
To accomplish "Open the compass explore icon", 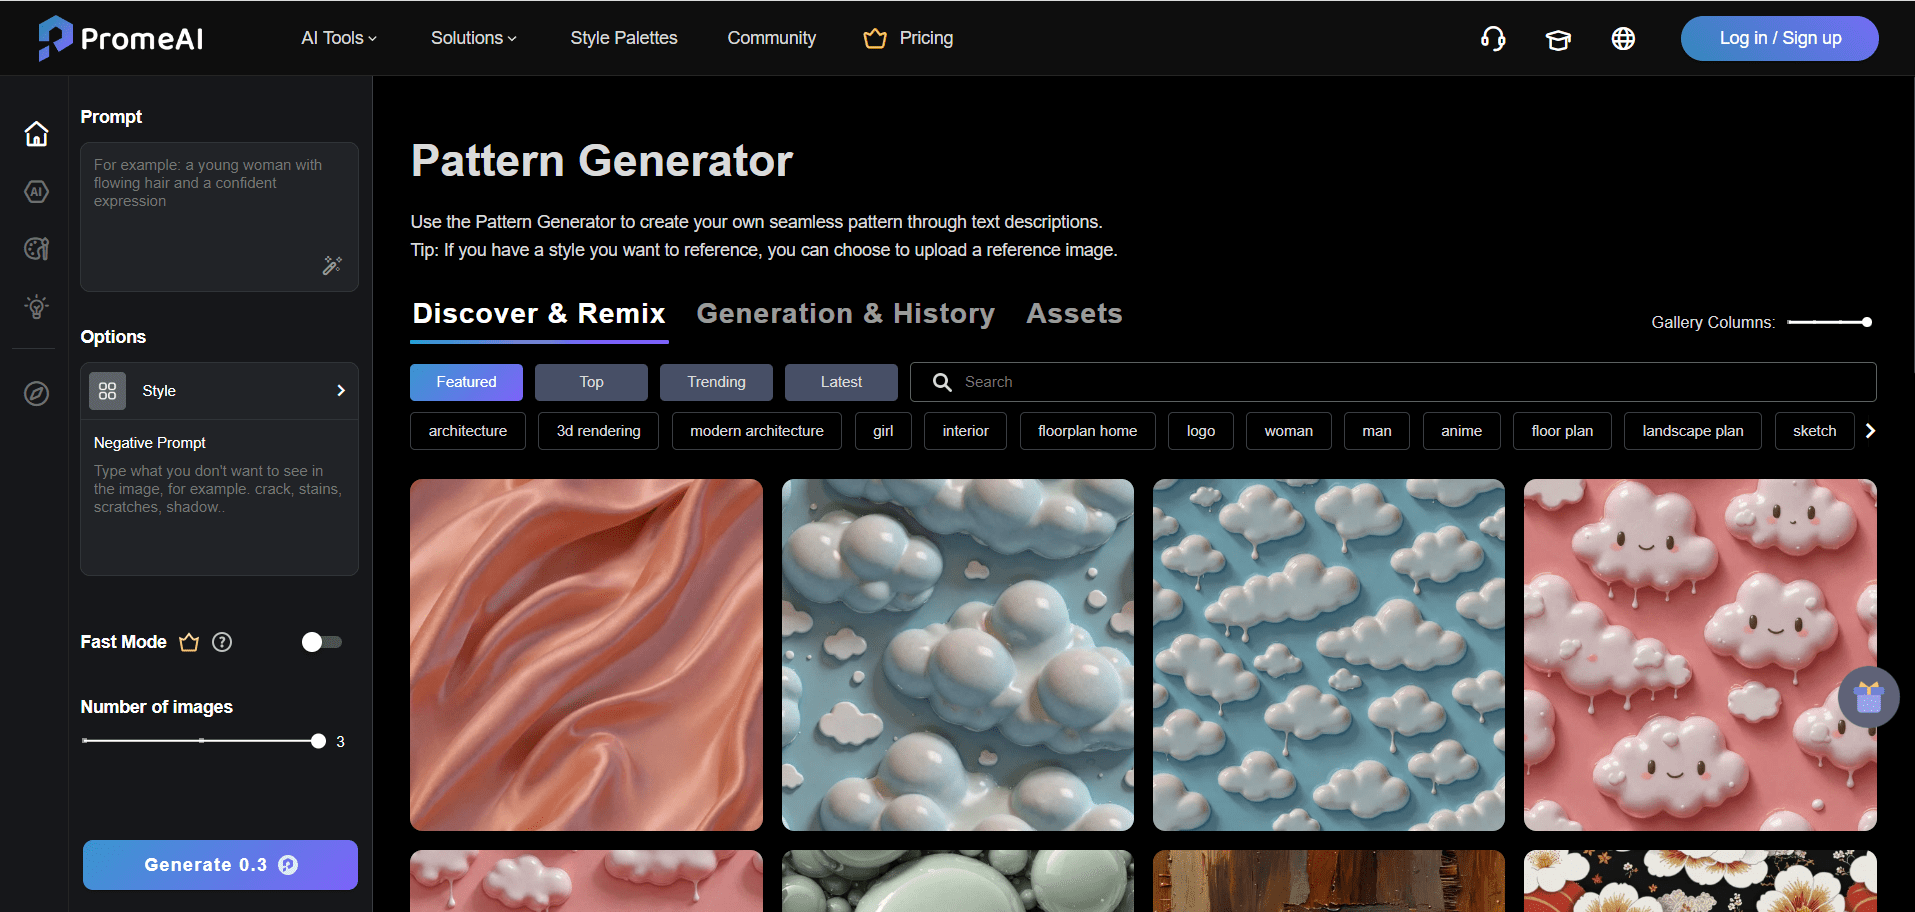I will [35, 394].
